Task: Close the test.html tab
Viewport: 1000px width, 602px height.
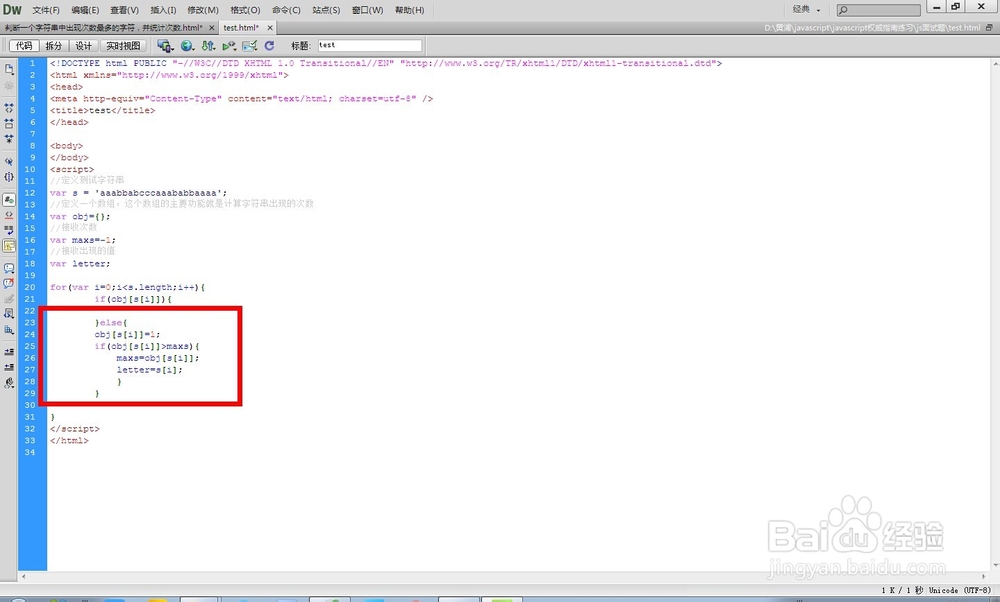Action: tap(270, 28)
